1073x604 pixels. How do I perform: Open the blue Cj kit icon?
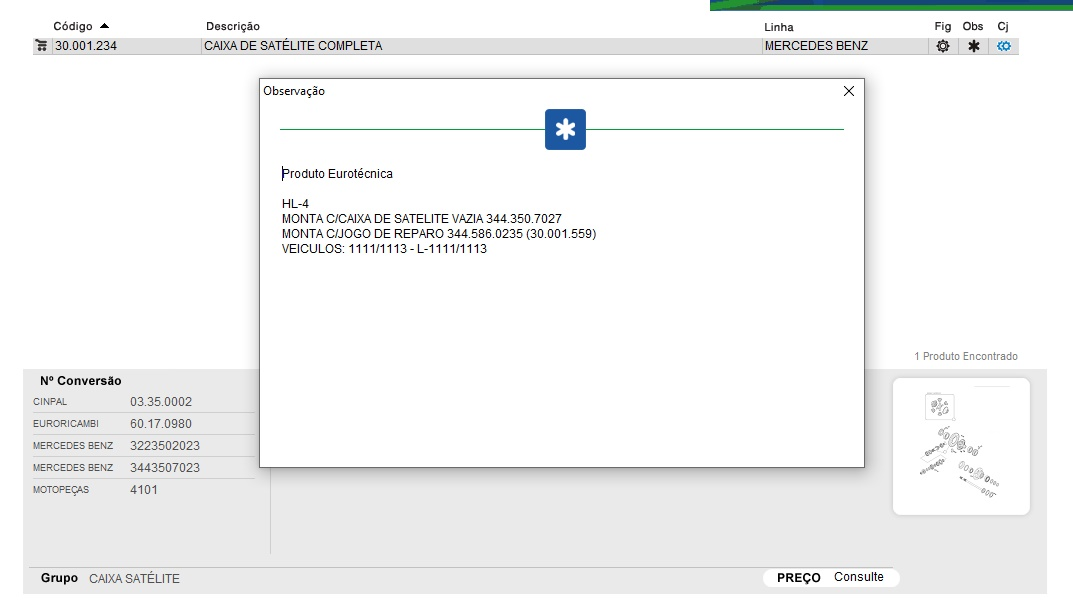point(1004,46)
